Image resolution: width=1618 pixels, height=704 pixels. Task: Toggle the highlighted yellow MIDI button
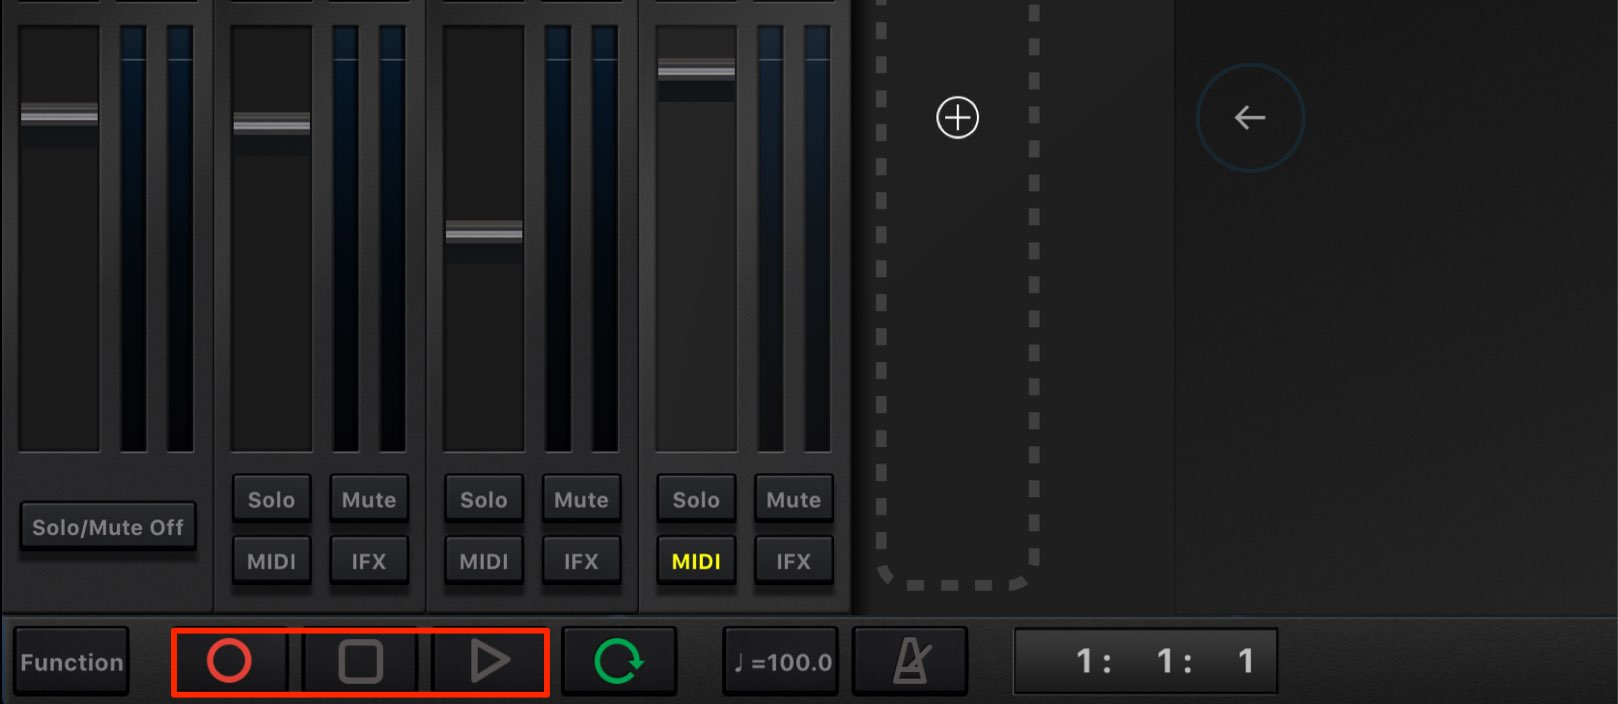tap(696, 561)
